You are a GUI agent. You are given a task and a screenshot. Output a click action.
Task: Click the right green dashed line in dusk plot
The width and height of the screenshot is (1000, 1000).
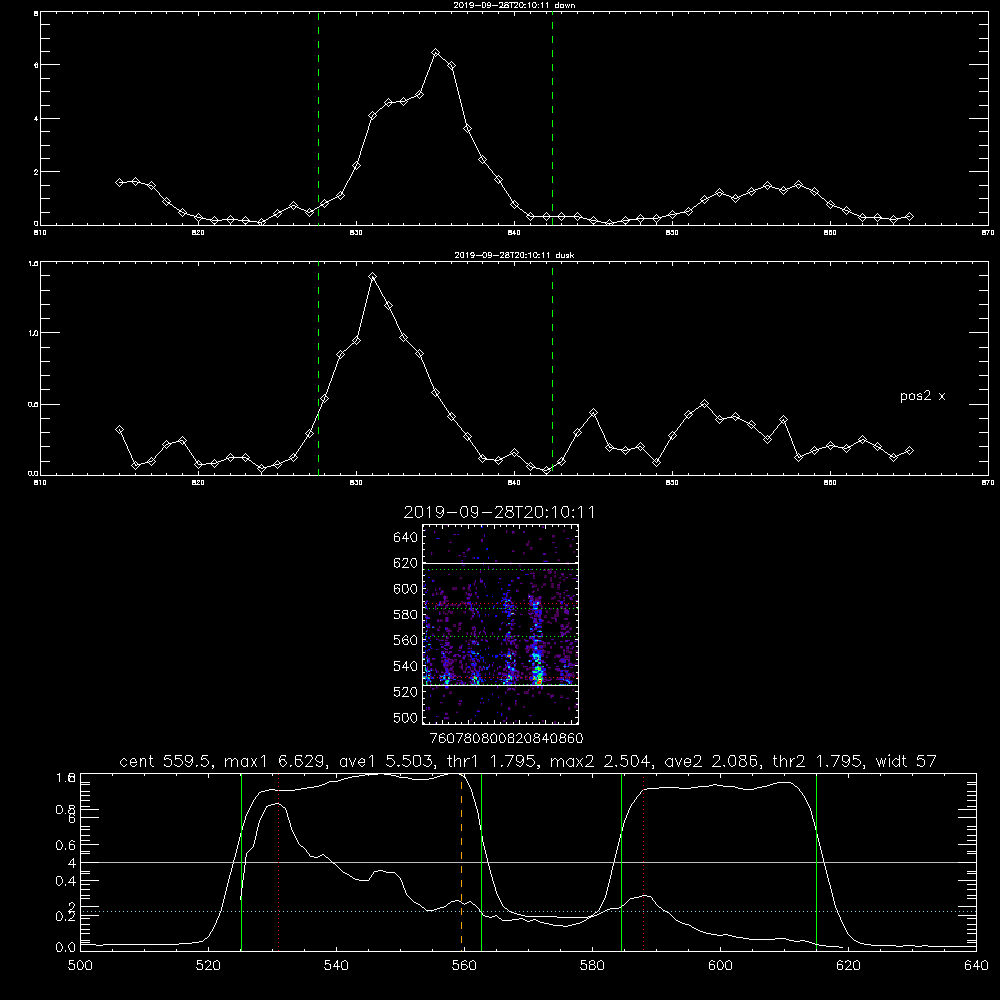click(x=552, y=369)
